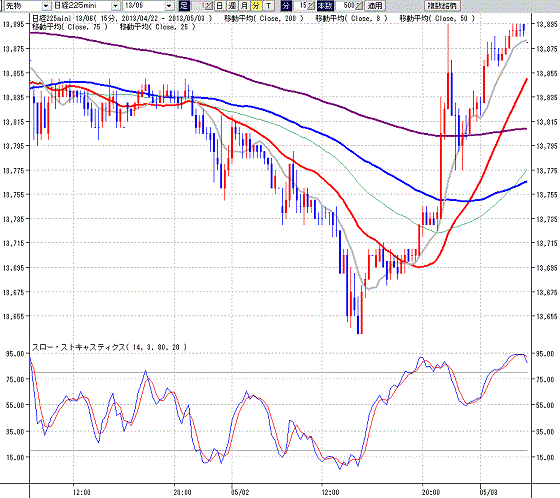Click the 05/02 date marker on time axis

click(240, 493)
